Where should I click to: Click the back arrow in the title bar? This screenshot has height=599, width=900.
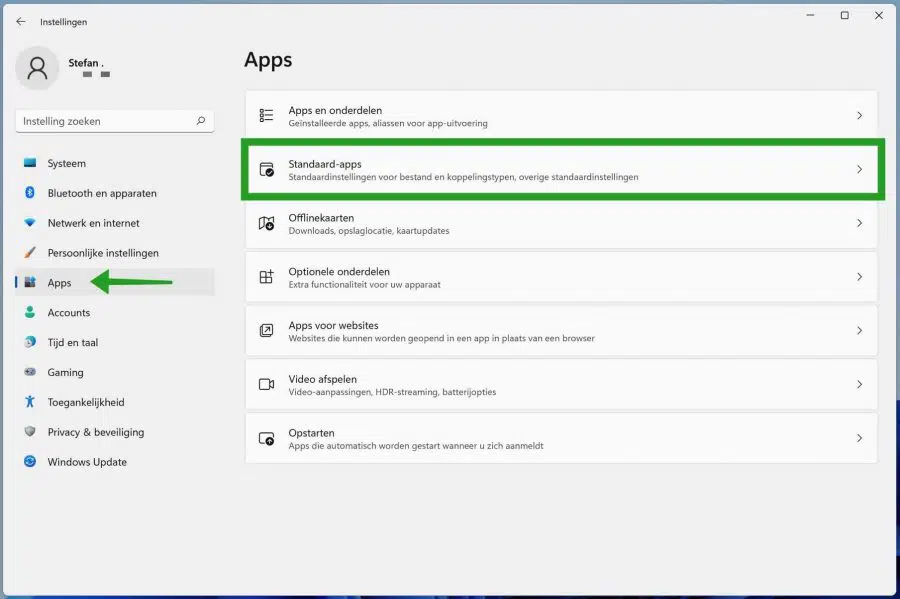click(21, 21)
